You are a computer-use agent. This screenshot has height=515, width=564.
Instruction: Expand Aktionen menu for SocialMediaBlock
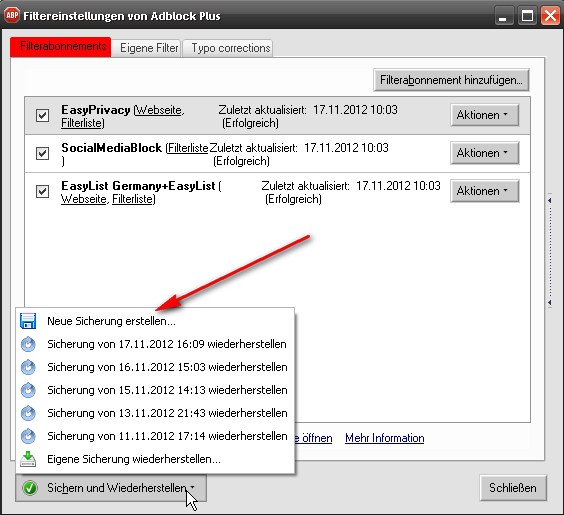tap(485, 153)
